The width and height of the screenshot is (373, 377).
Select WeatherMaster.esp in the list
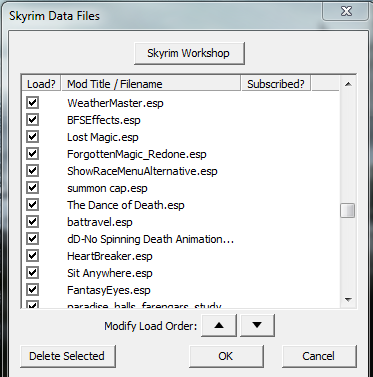coord(115,103)
